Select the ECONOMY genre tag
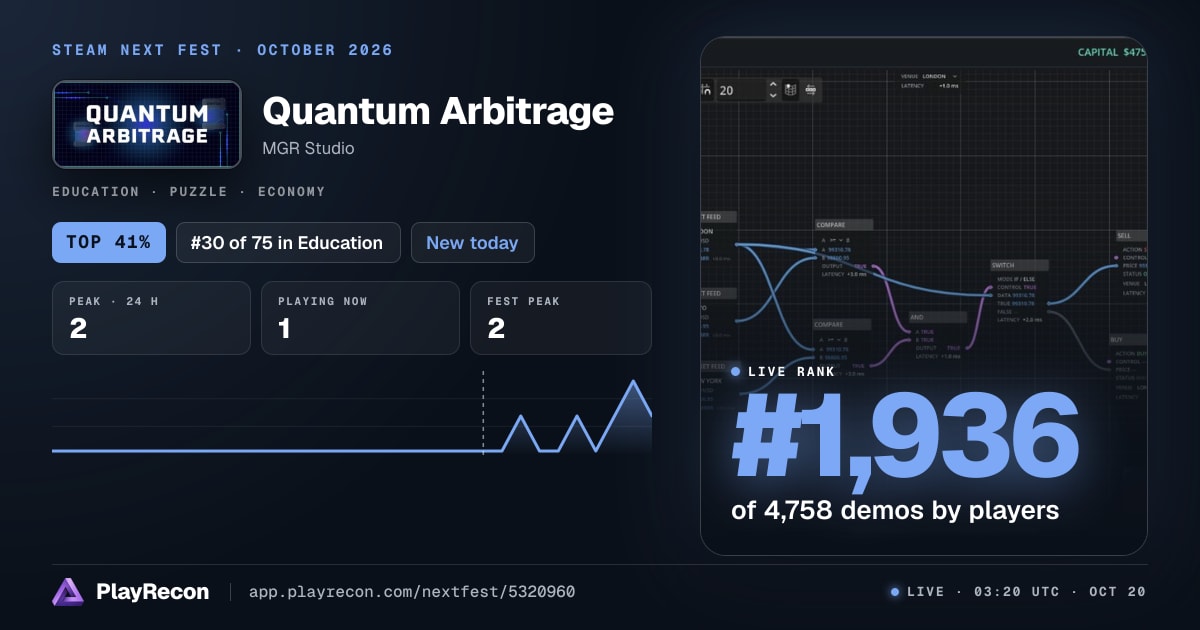 [x=291, y=191]
